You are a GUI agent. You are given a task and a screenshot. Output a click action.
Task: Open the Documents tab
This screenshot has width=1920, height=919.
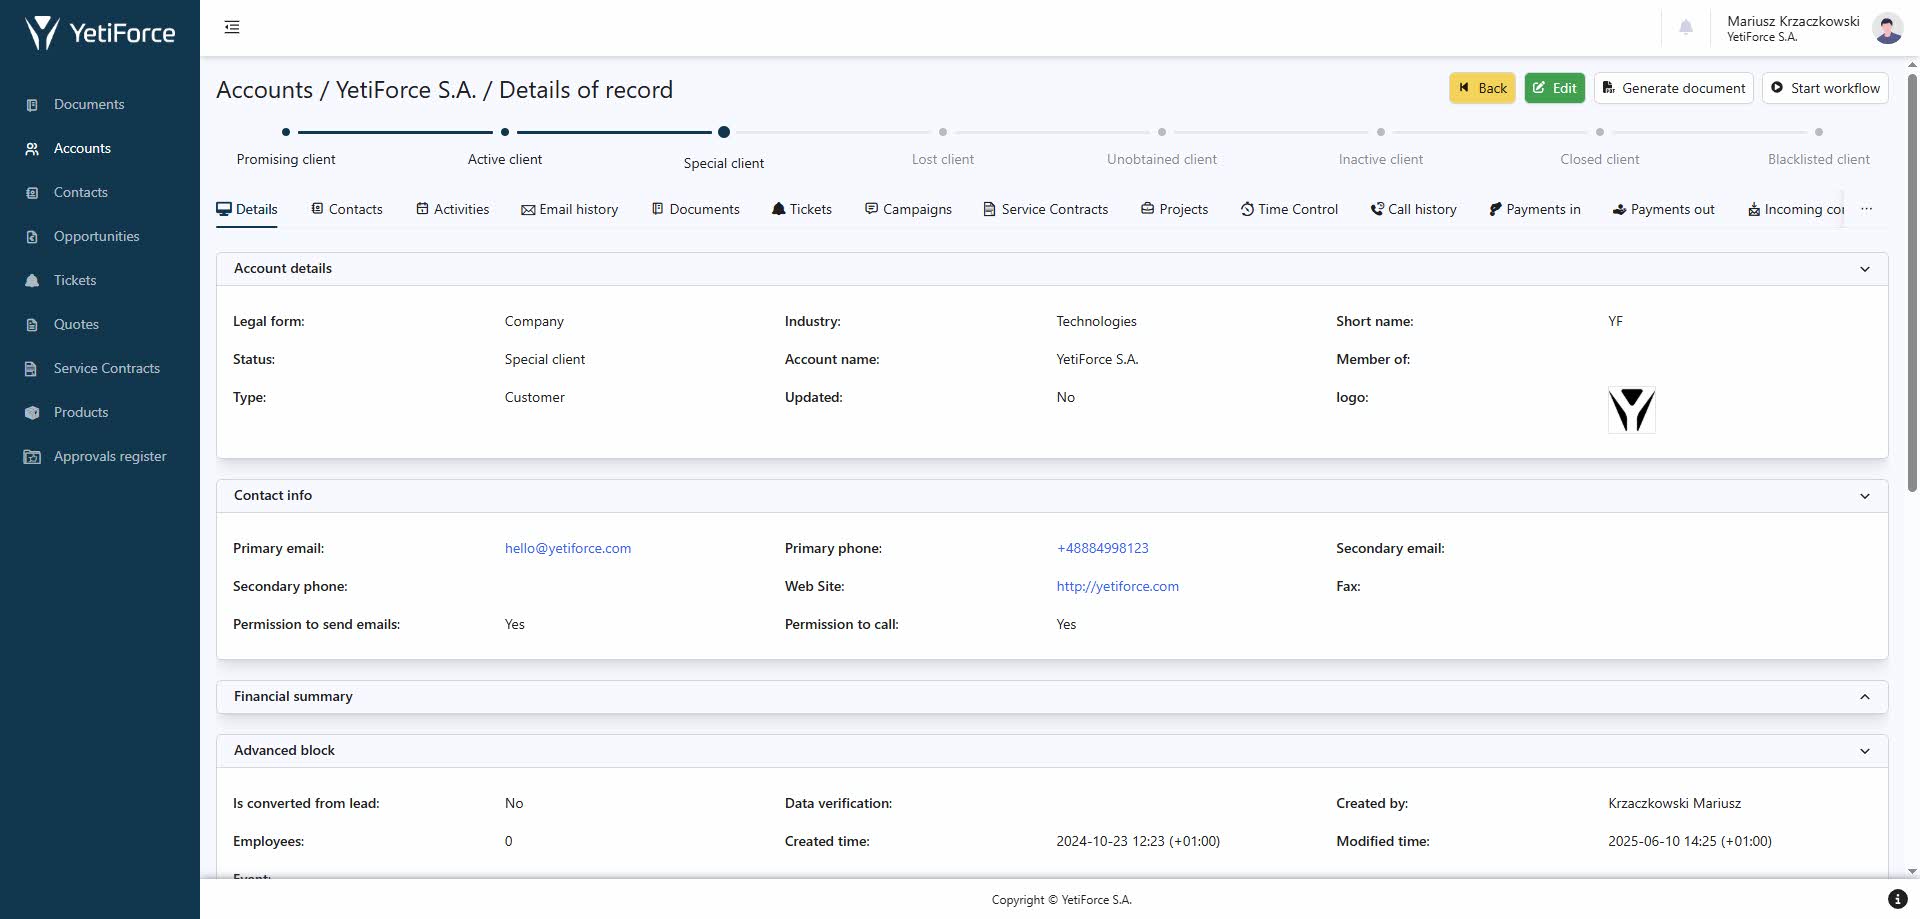point(695,209)
